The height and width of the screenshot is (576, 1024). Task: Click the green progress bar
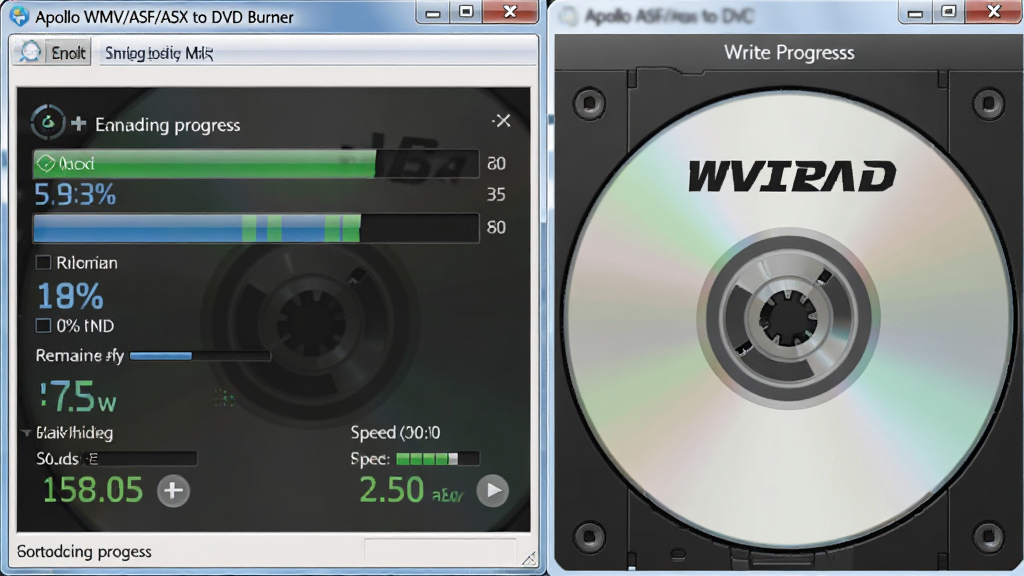256,163
